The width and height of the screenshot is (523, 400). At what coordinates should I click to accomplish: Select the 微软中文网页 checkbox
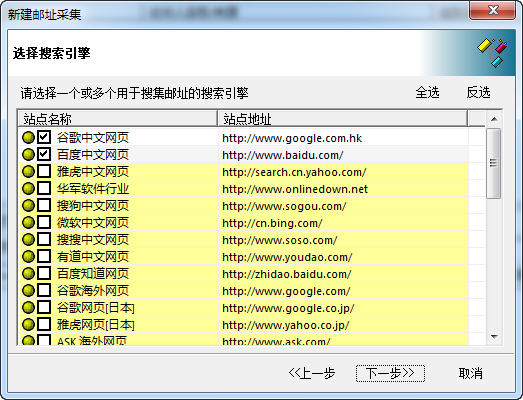(44, 222)
